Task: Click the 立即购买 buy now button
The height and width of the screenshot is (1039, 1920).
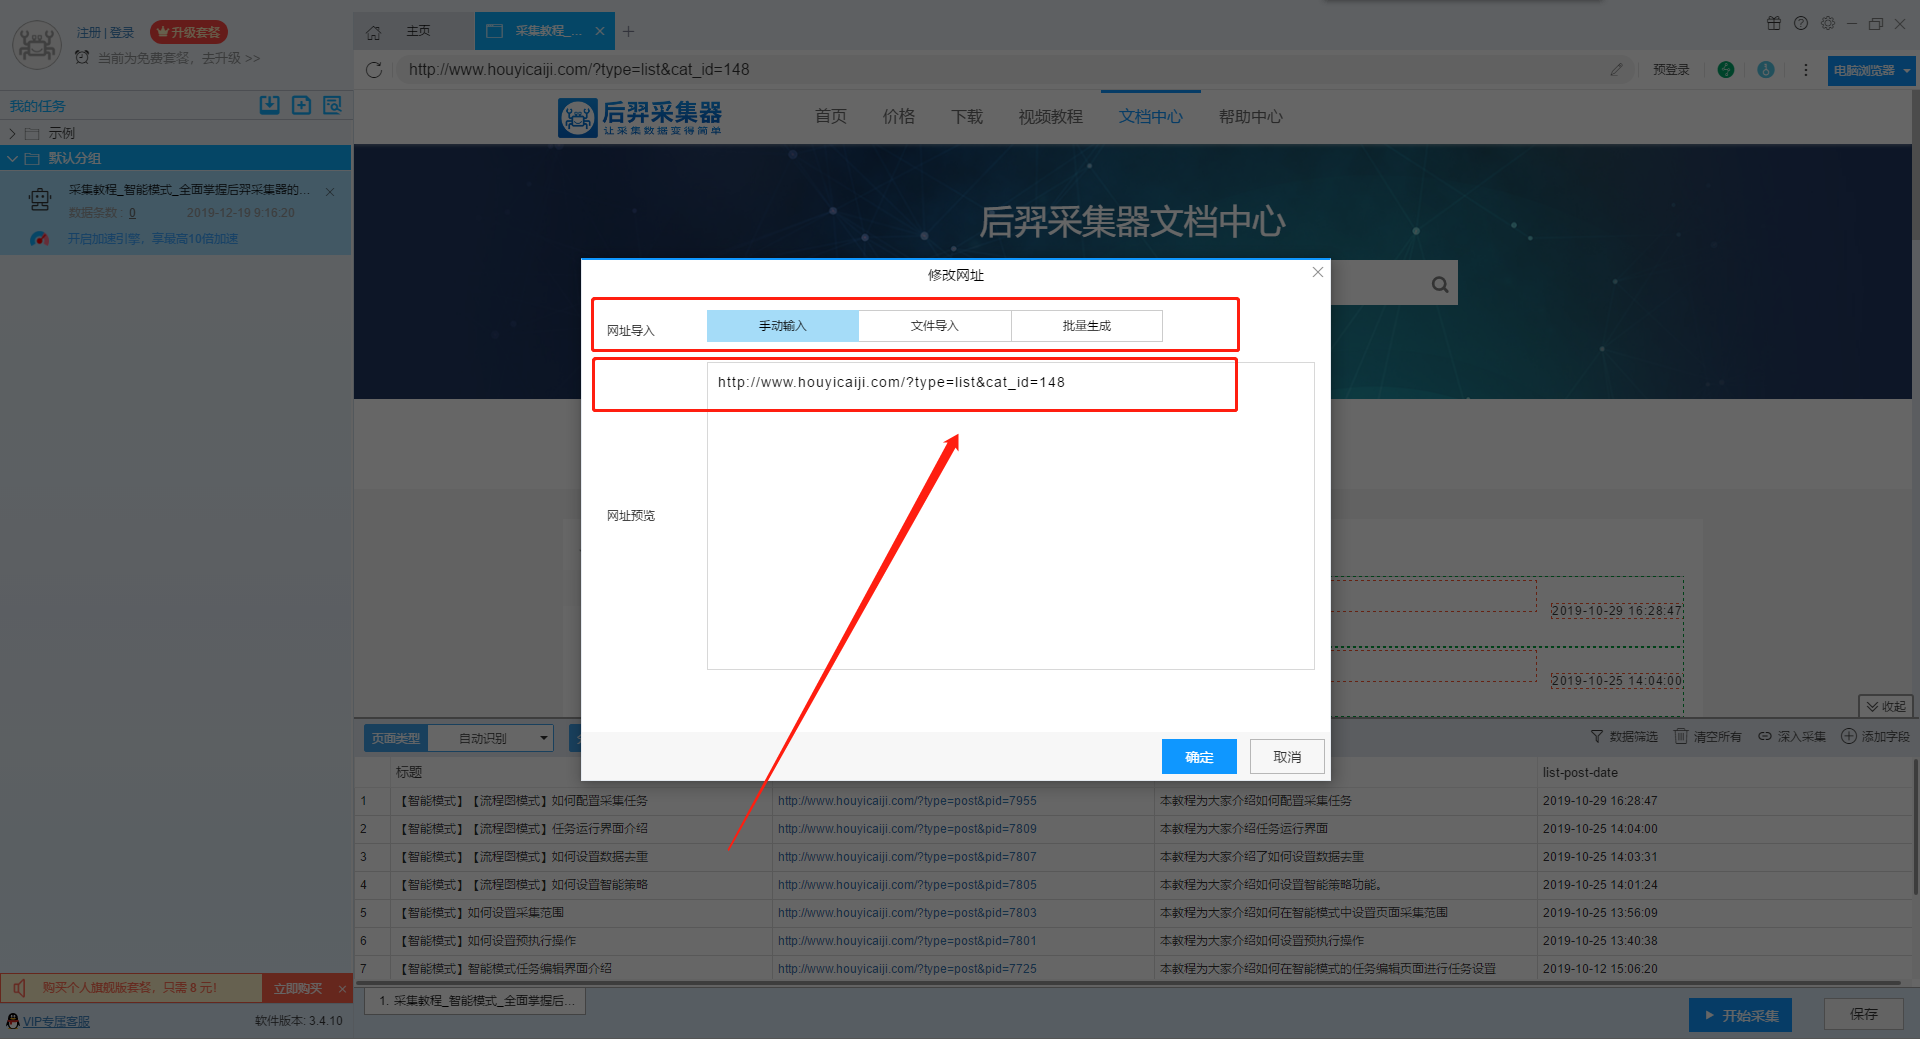Action: click(297, 988)
